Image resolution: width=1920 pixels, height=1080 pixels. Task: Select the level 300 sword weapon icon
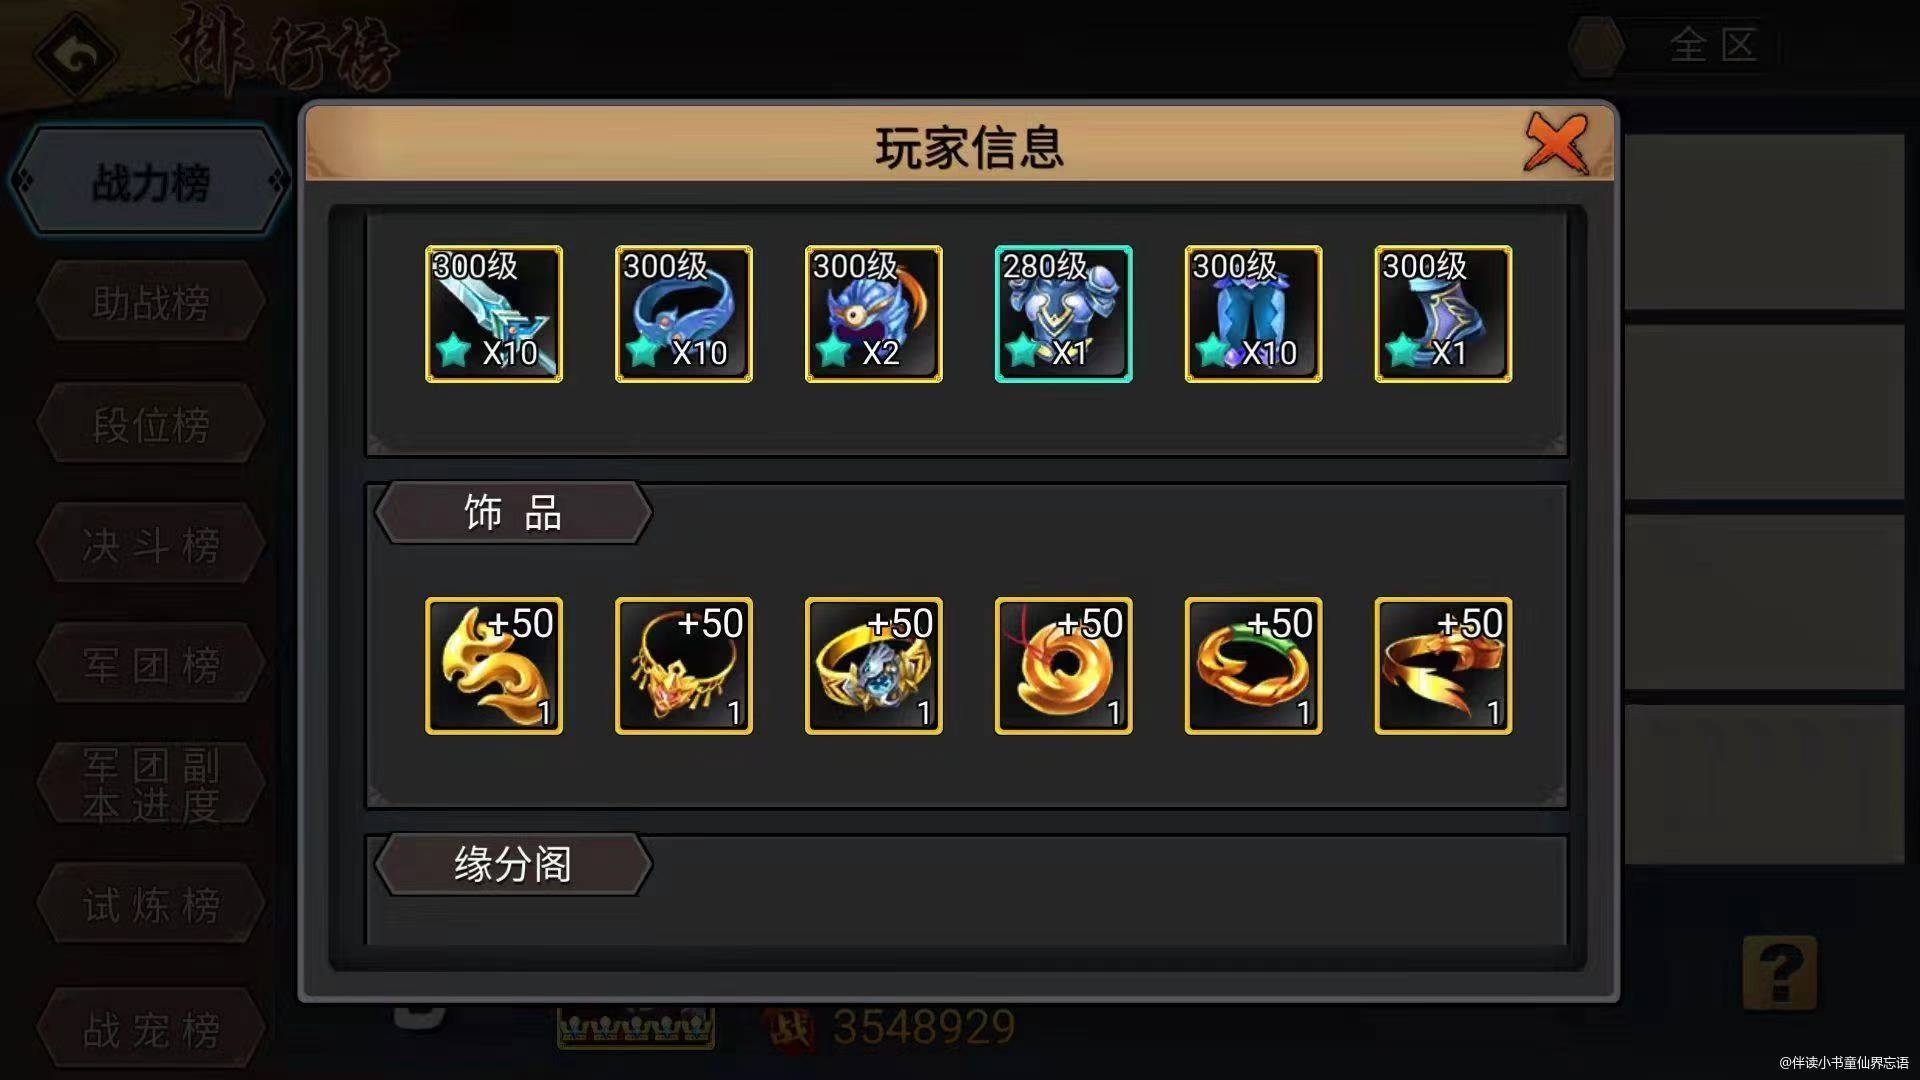[x=494, y=314]
